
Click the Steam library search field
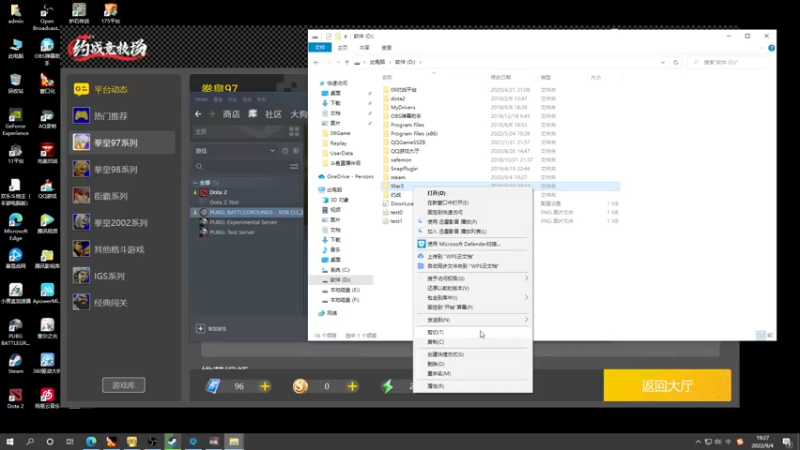[x=241, y=166]
